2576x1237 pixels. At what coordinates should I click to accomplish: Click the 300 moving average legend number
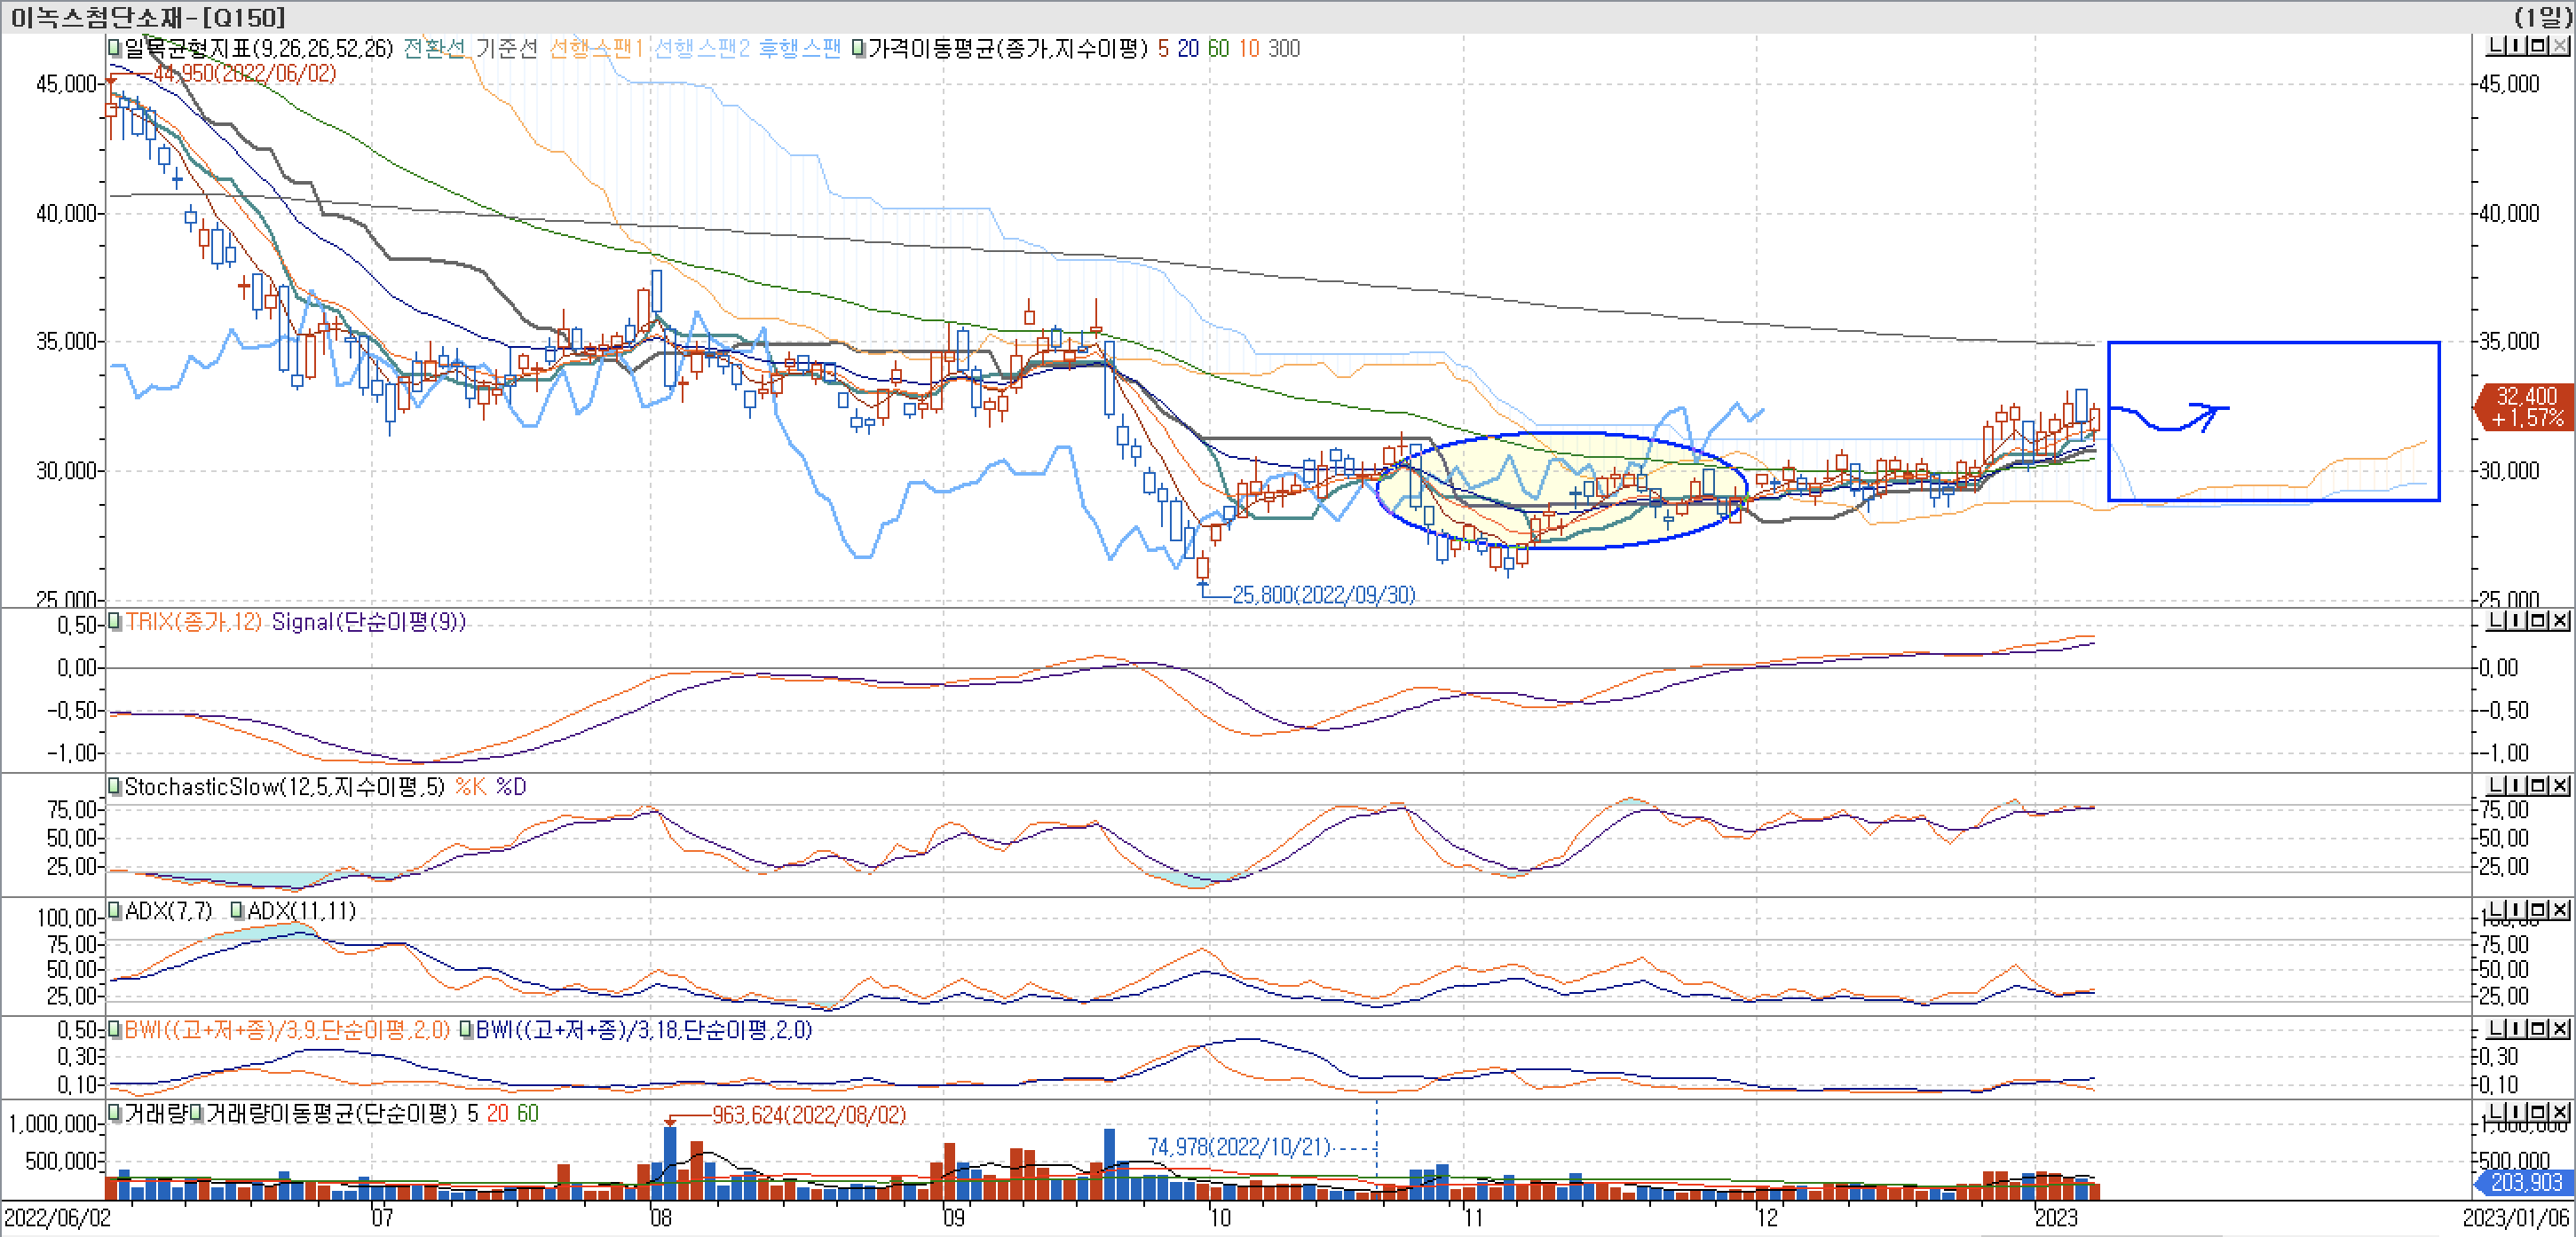[1284, 48]
